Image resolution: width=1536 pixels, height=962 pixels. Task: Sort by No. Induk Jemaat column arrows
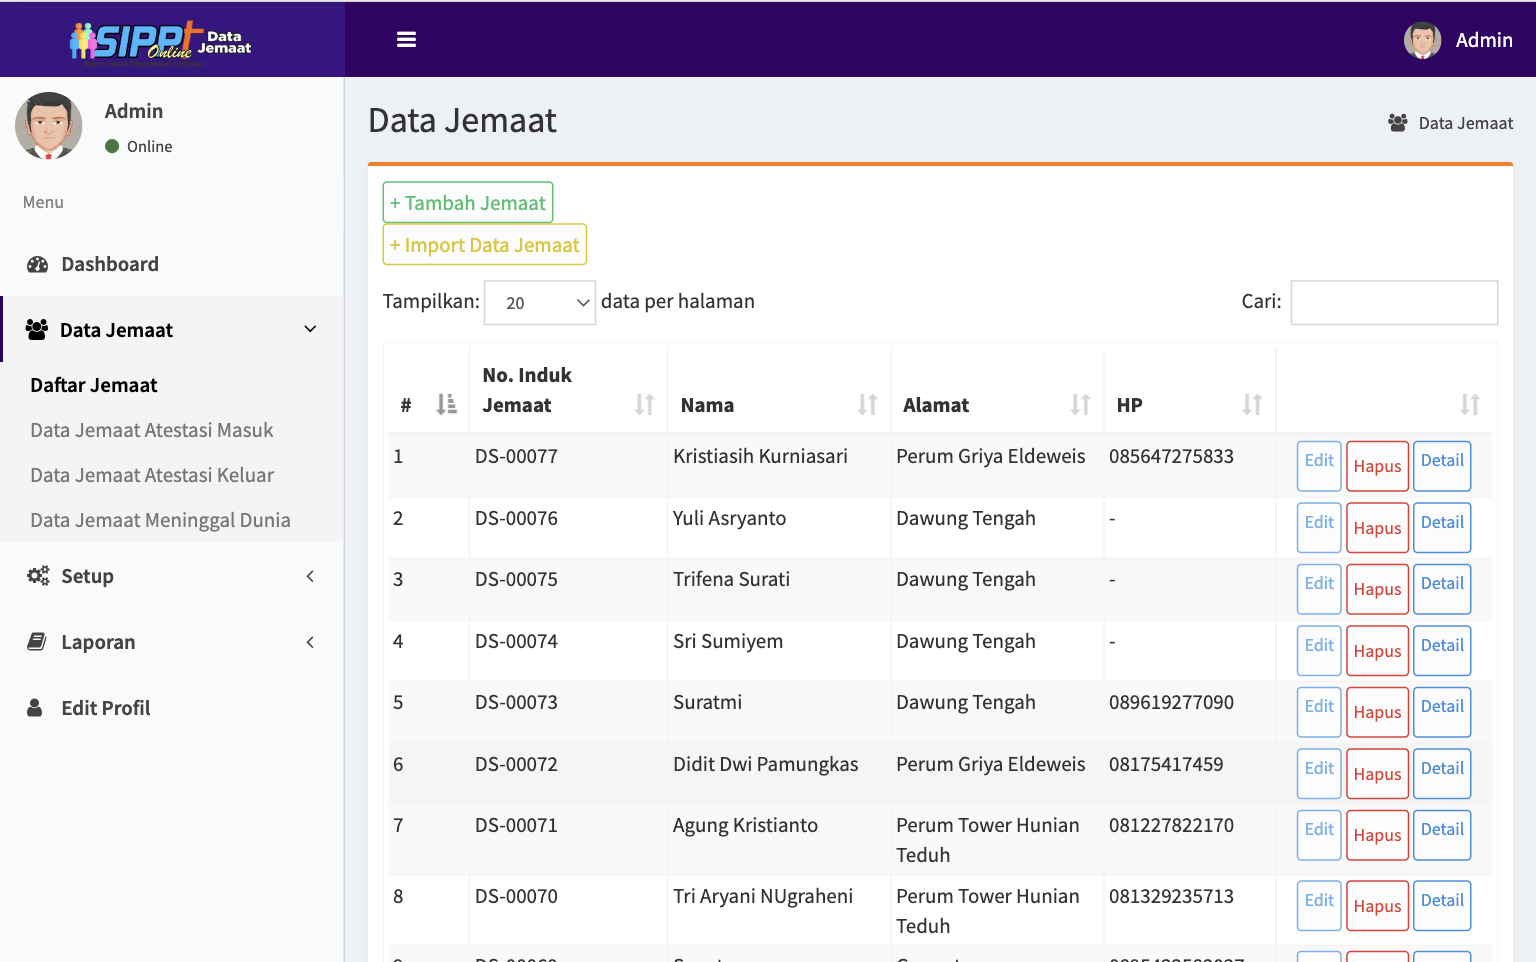(x=644, y=405)
